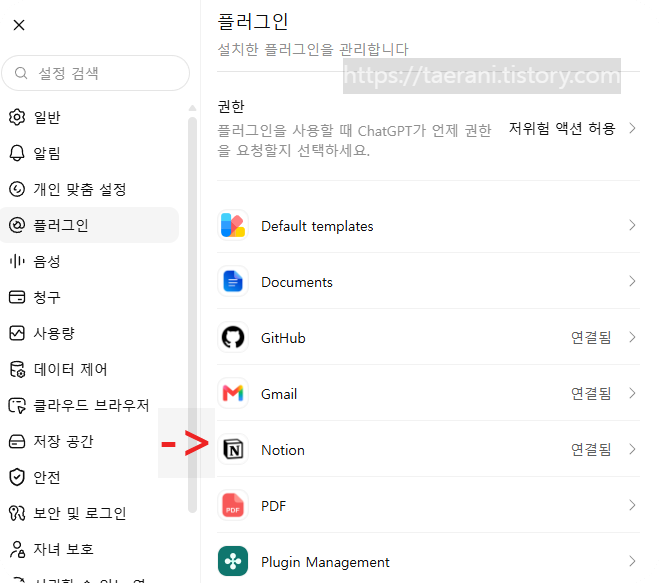Click the database icon for 데이터 제어
Image resolution: width=659 pixels, height=583 pixels.
(17, 369)
